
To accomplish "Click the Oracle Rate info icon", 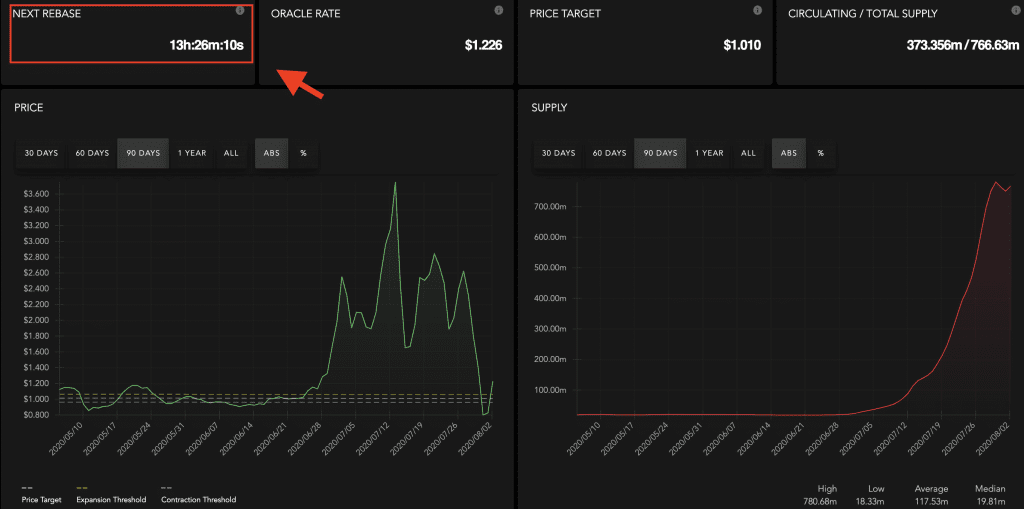I will coord(498,10).
